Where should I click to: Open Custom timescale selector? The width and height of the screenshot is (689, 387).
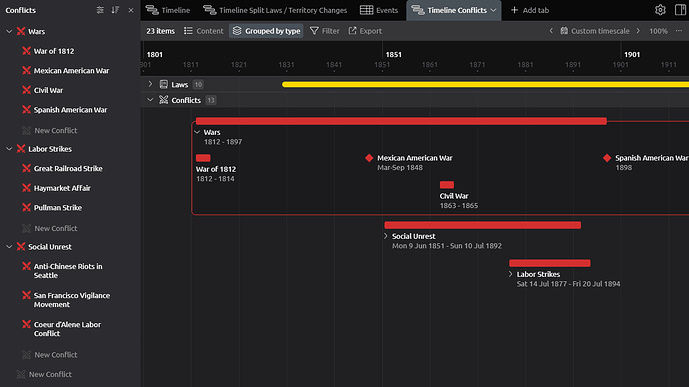pyautogui.click(x=595, y=31)
